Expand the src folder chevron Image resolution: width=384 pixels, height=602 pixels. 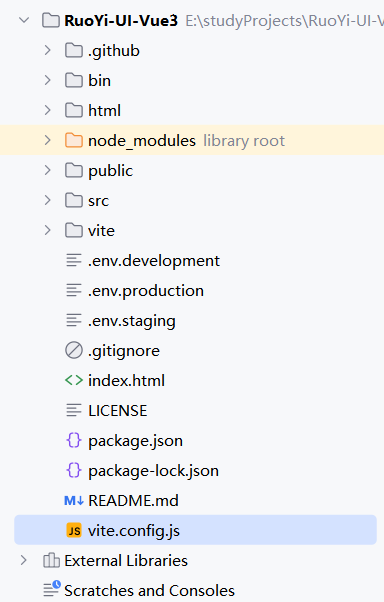[x=47, y=200]
